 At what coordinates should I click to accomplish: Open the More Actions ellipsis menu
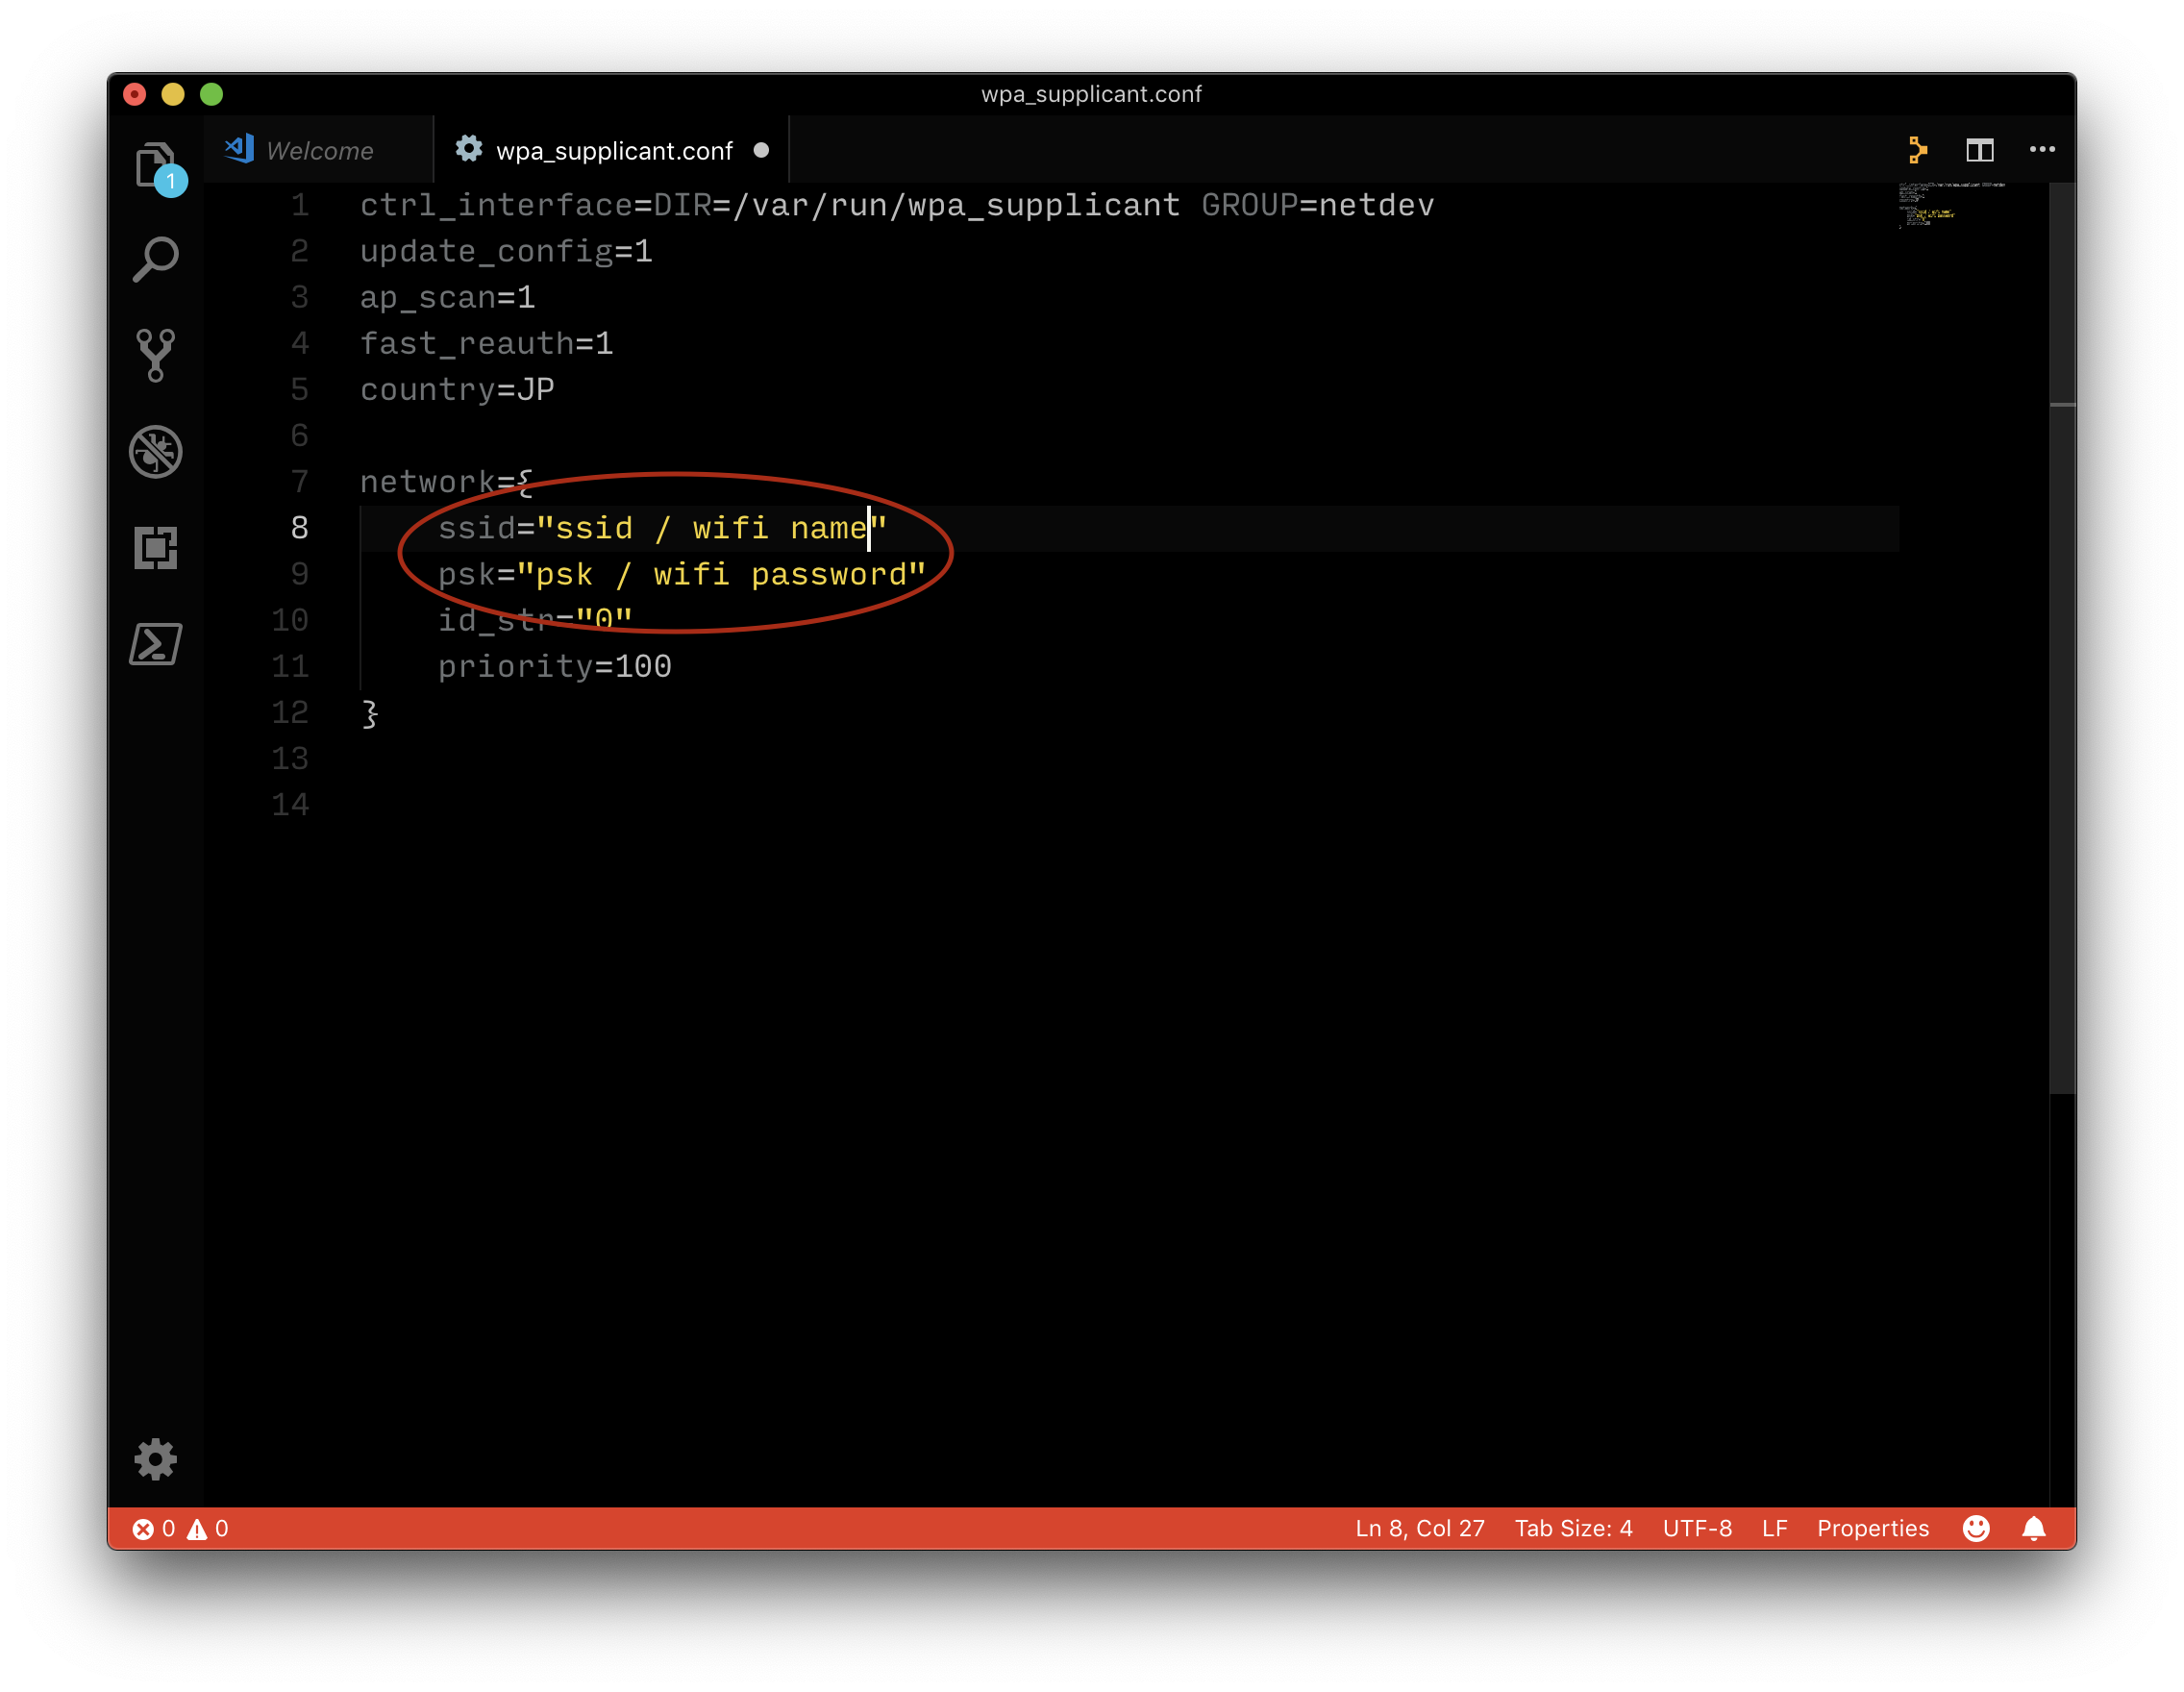[2041, 150]
